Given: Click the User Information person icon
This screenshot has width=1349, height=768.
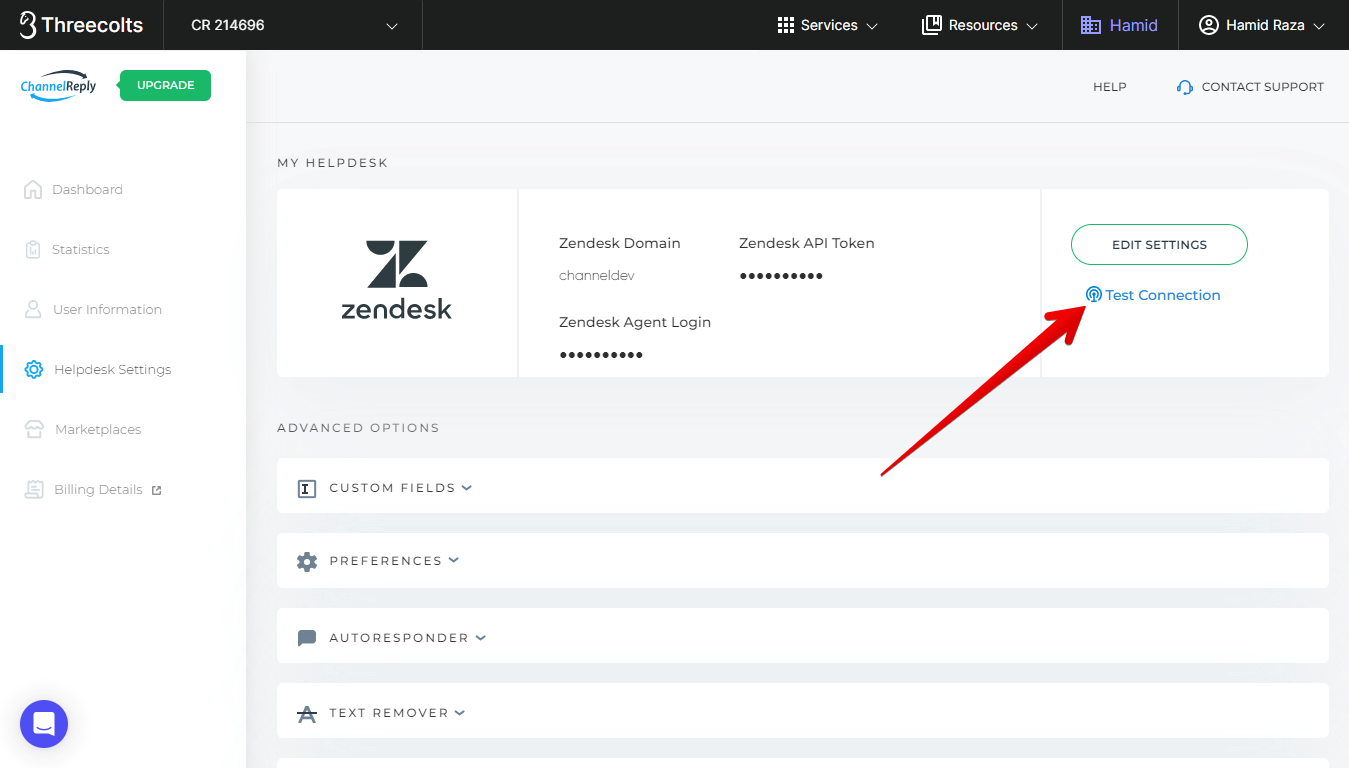Looking at the screenshot, I should [33, 309].
